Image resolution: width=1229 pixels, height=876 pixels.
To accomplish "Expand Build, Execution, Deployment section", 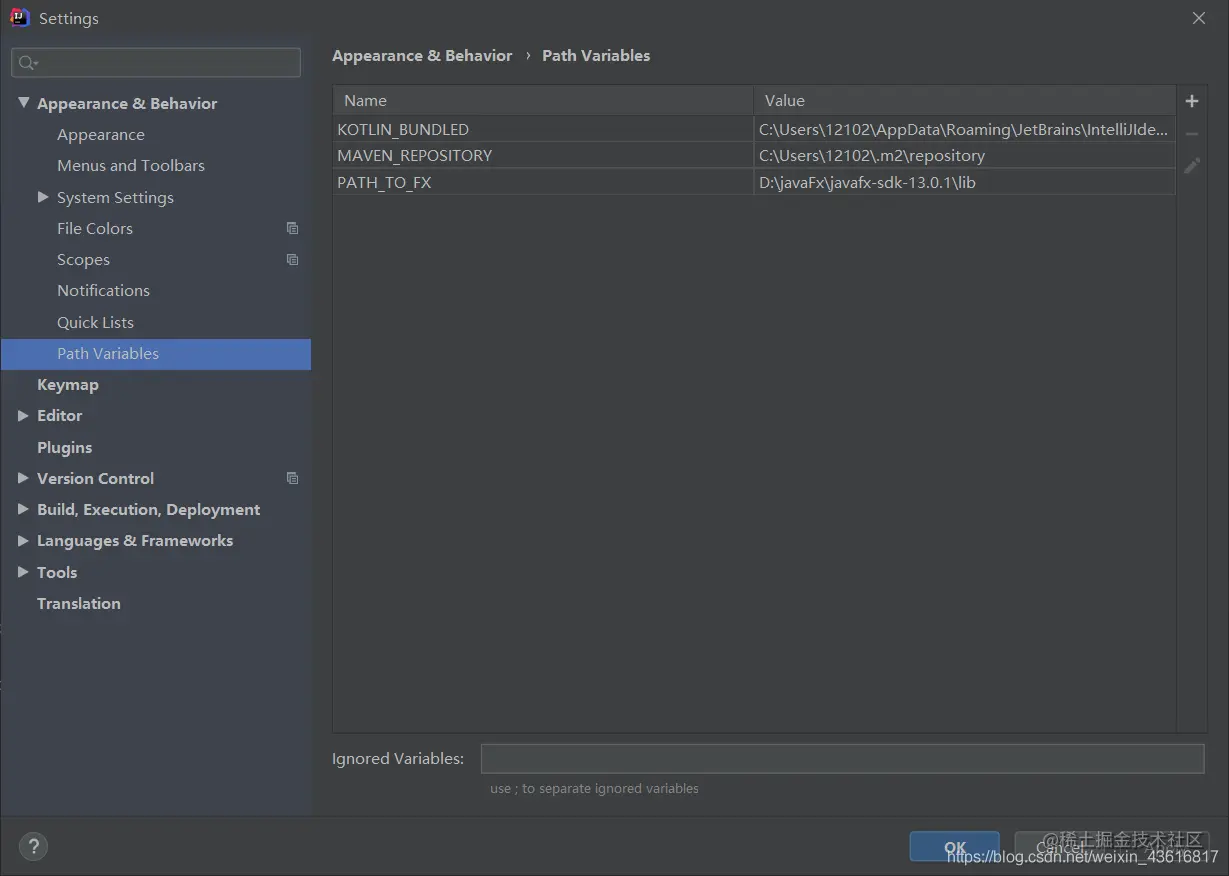I will [x=23, y=509].
